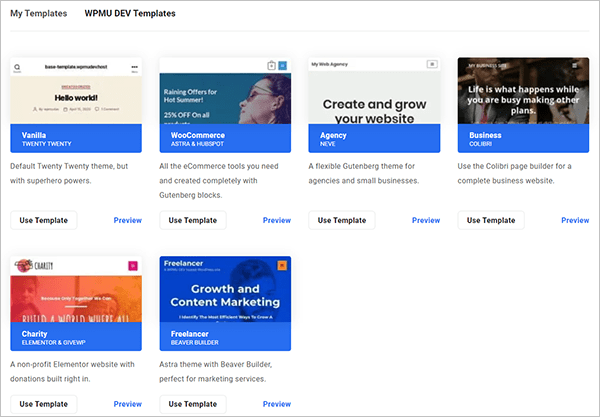Click the Agency NEVE blue label
The width and height of the screenshot is (600, 417).
[x=374, y=138]
